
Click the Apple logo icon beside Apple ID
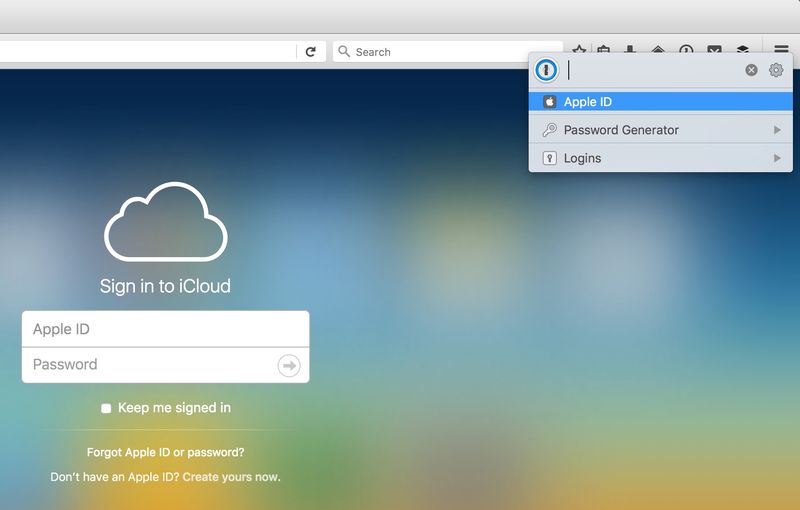549,101
